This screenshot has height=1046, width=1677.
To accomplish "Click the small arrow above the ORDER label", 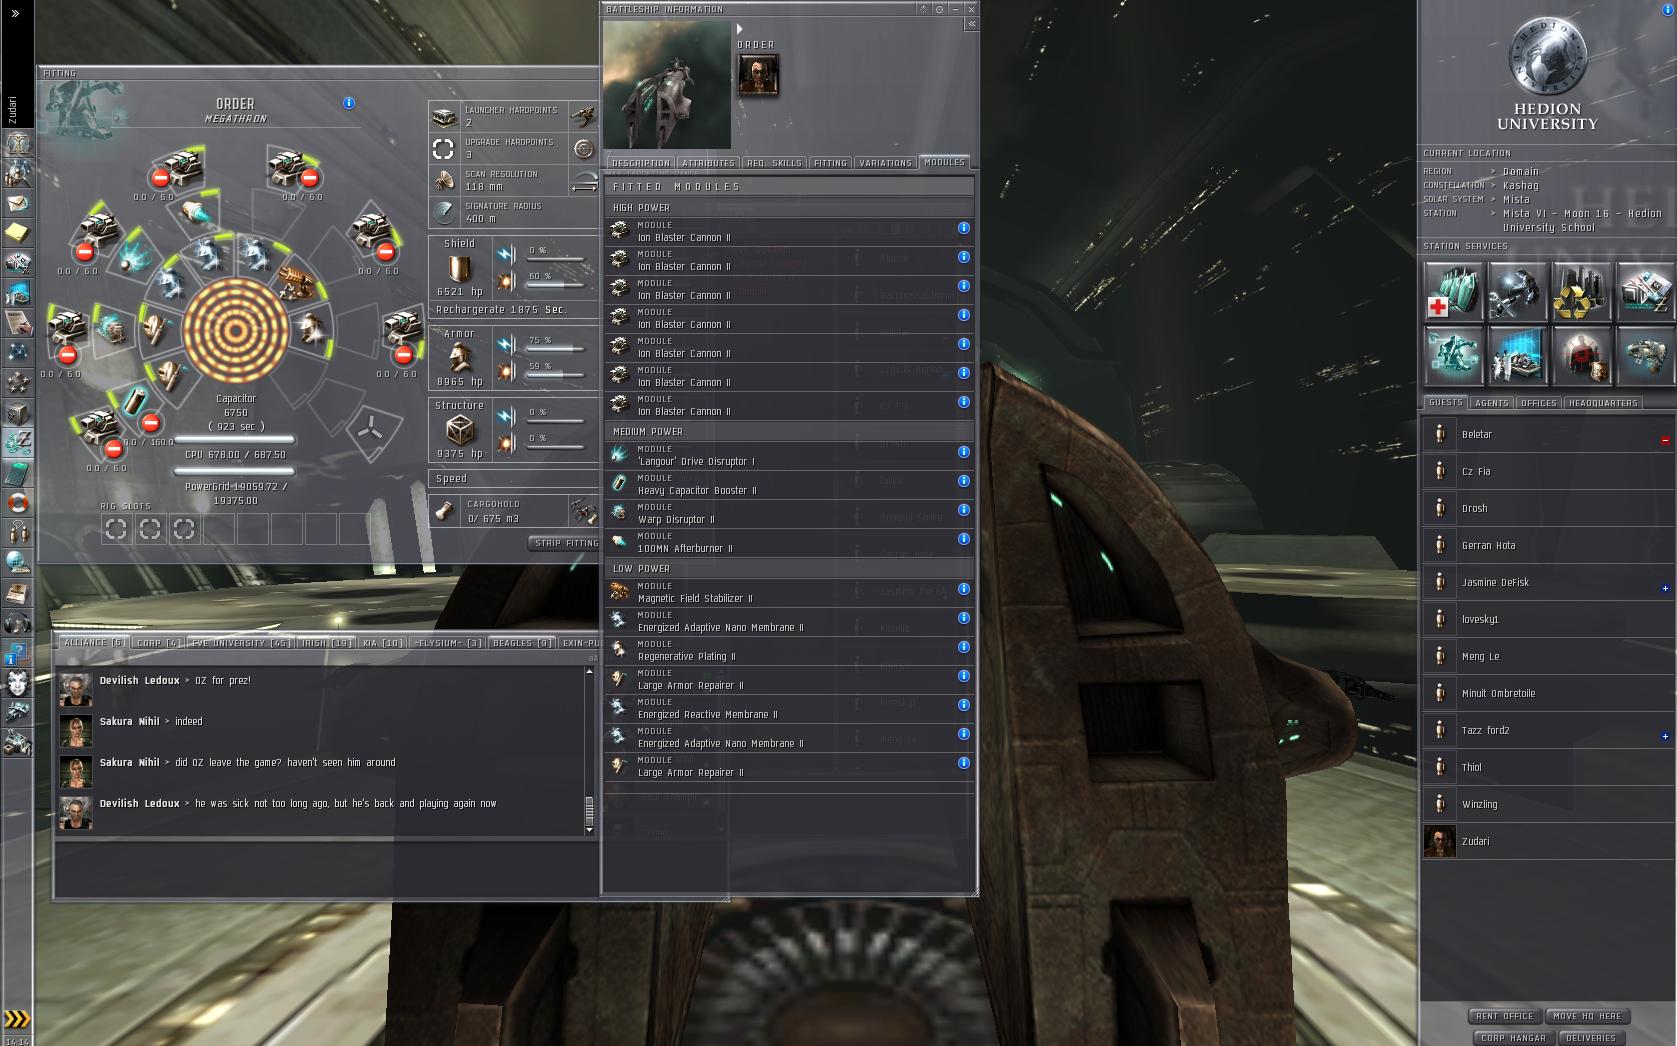I will 740,29.
